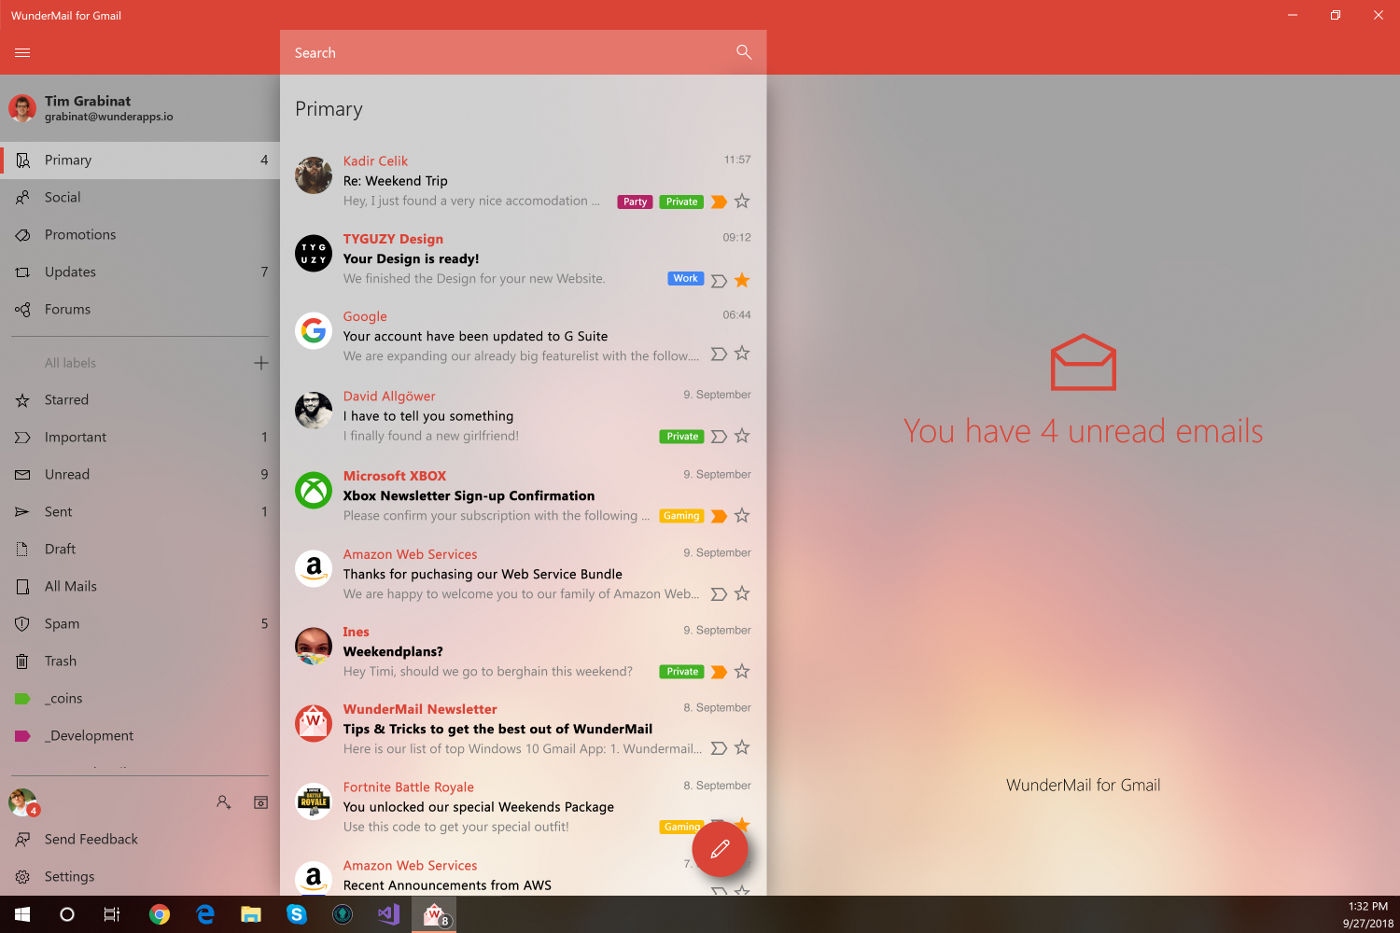Mark David Allgöwer email as important
This screenshot has height=933, width=1400.
[718, 437]
